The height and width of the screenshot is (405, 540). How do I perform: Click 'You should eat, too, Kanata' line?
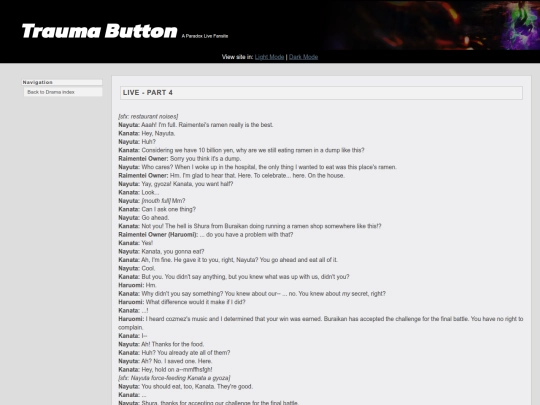185,386
